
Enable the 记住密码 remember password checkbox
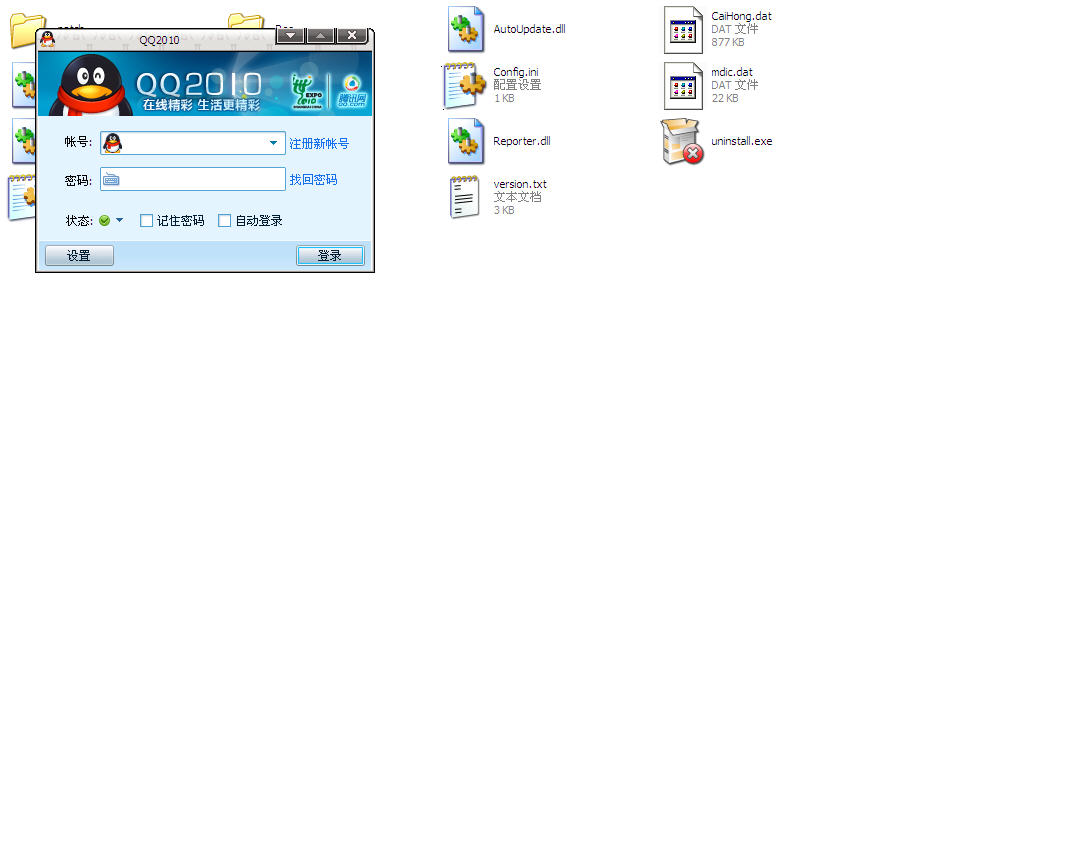click(146, 220)
